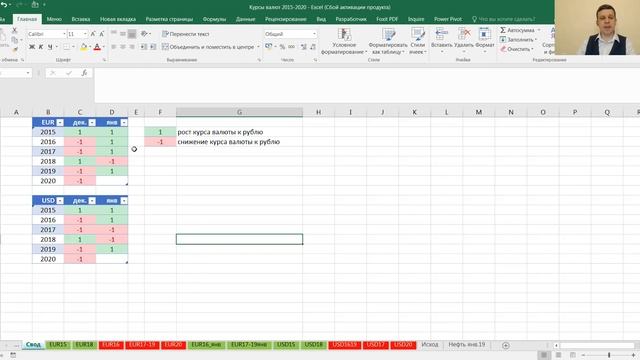Open the Общий number format dropdown
640x360 pixels.
[314, 34]
